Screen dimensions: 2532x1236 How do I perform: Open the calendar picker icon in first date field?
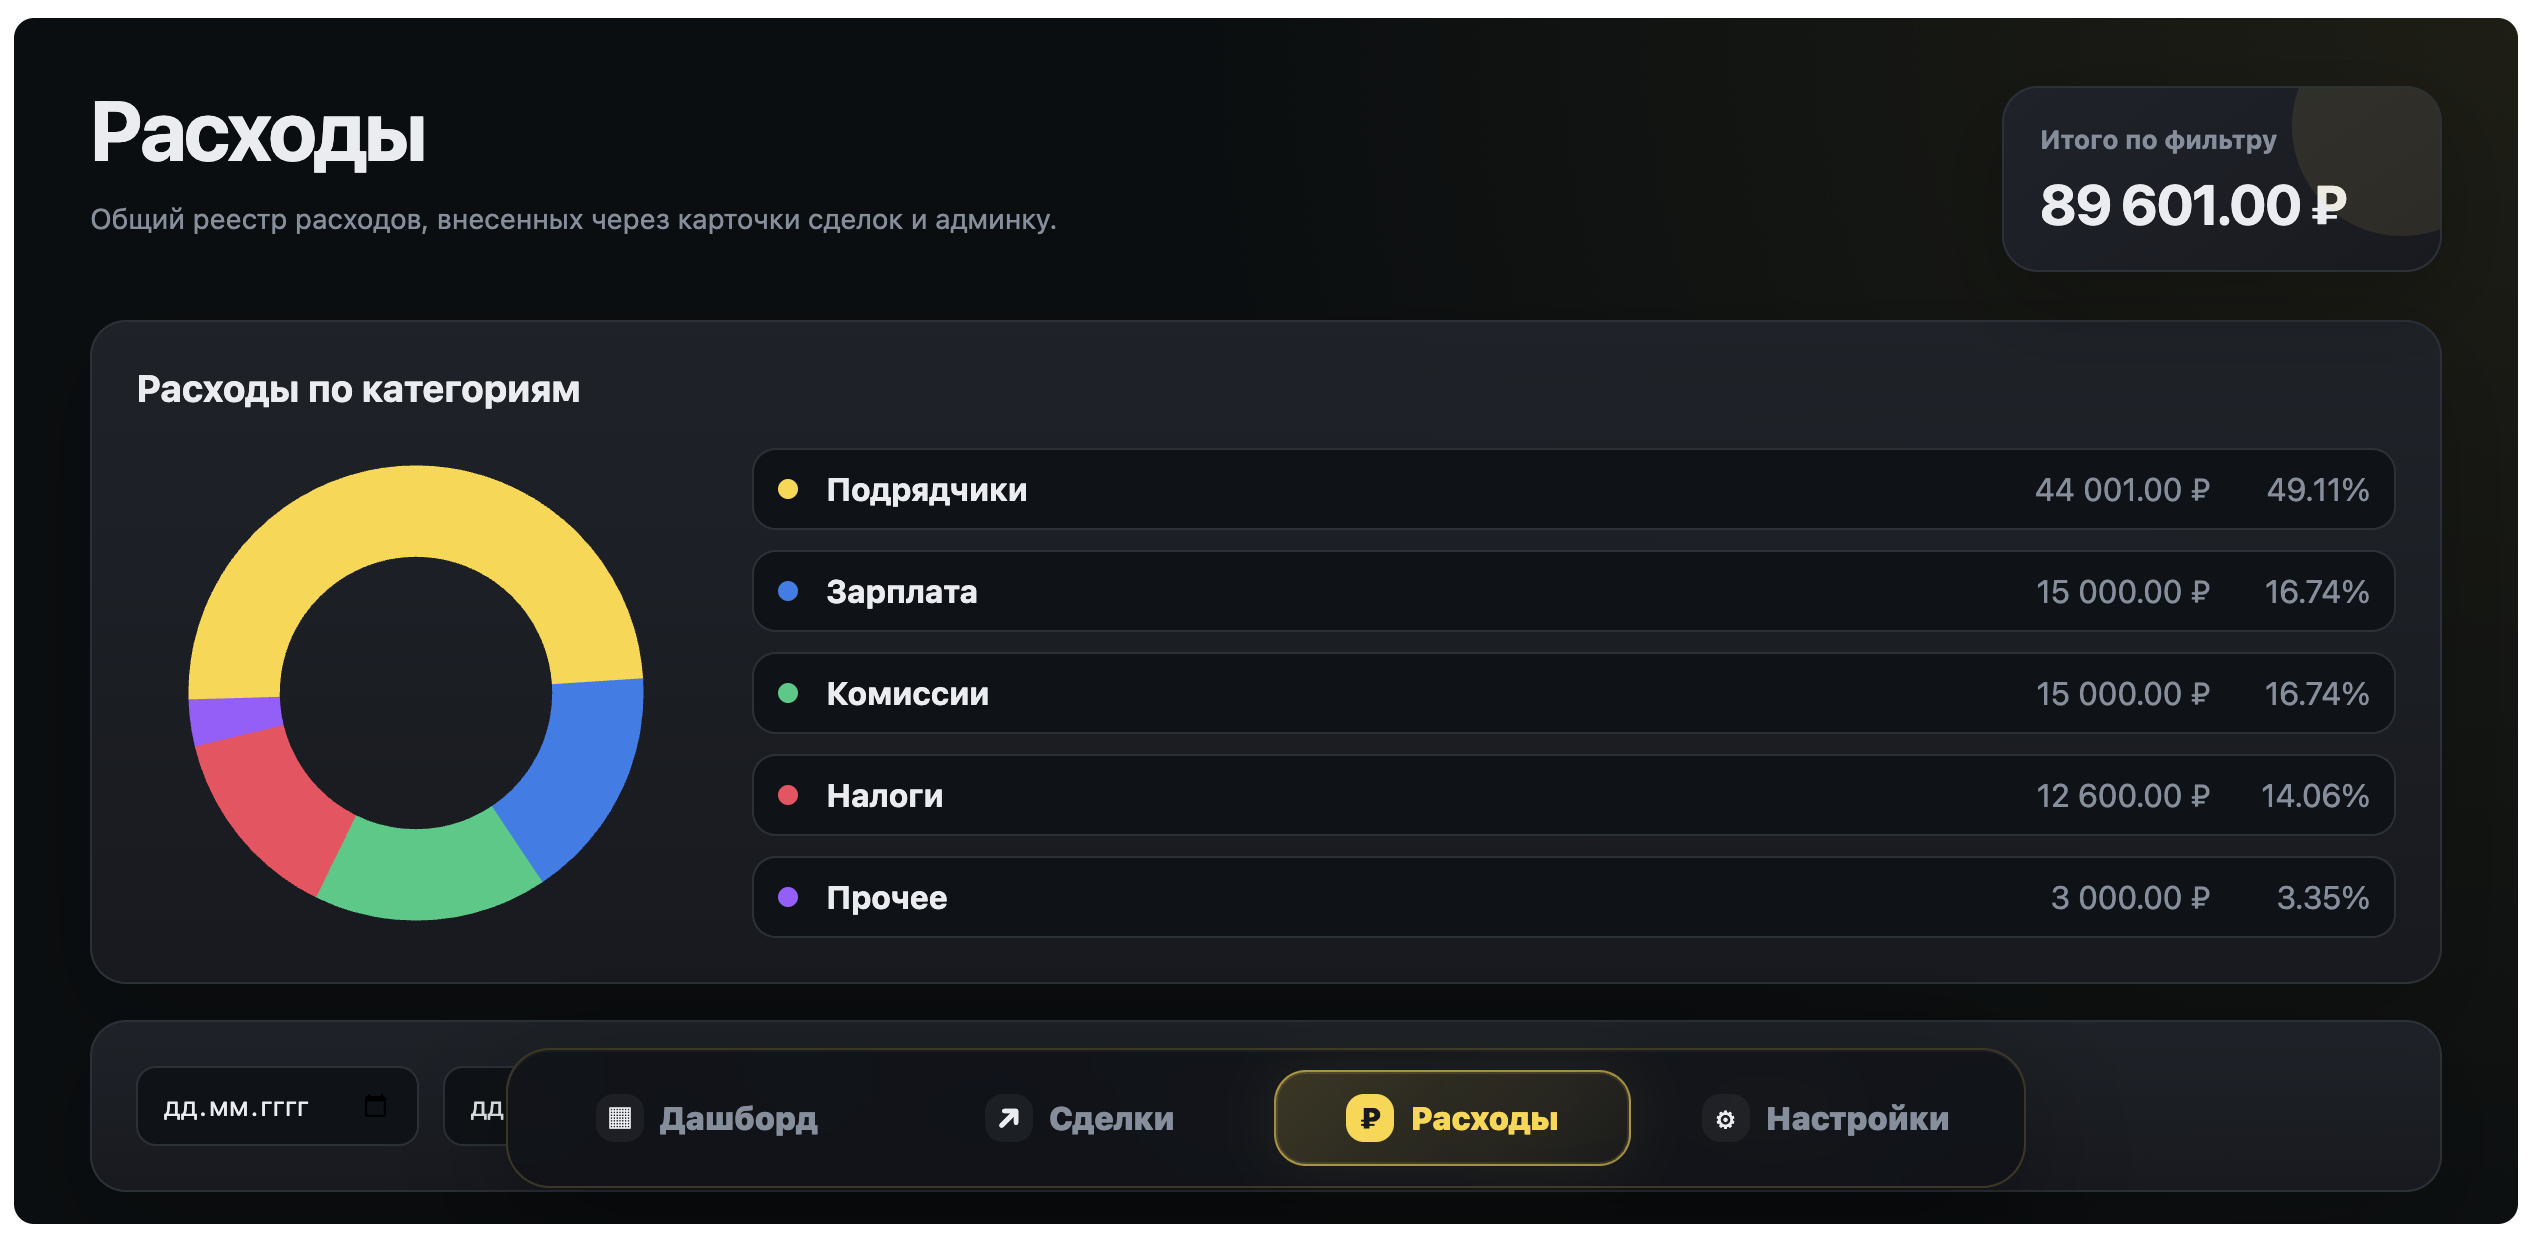[x=375, y=1106]
